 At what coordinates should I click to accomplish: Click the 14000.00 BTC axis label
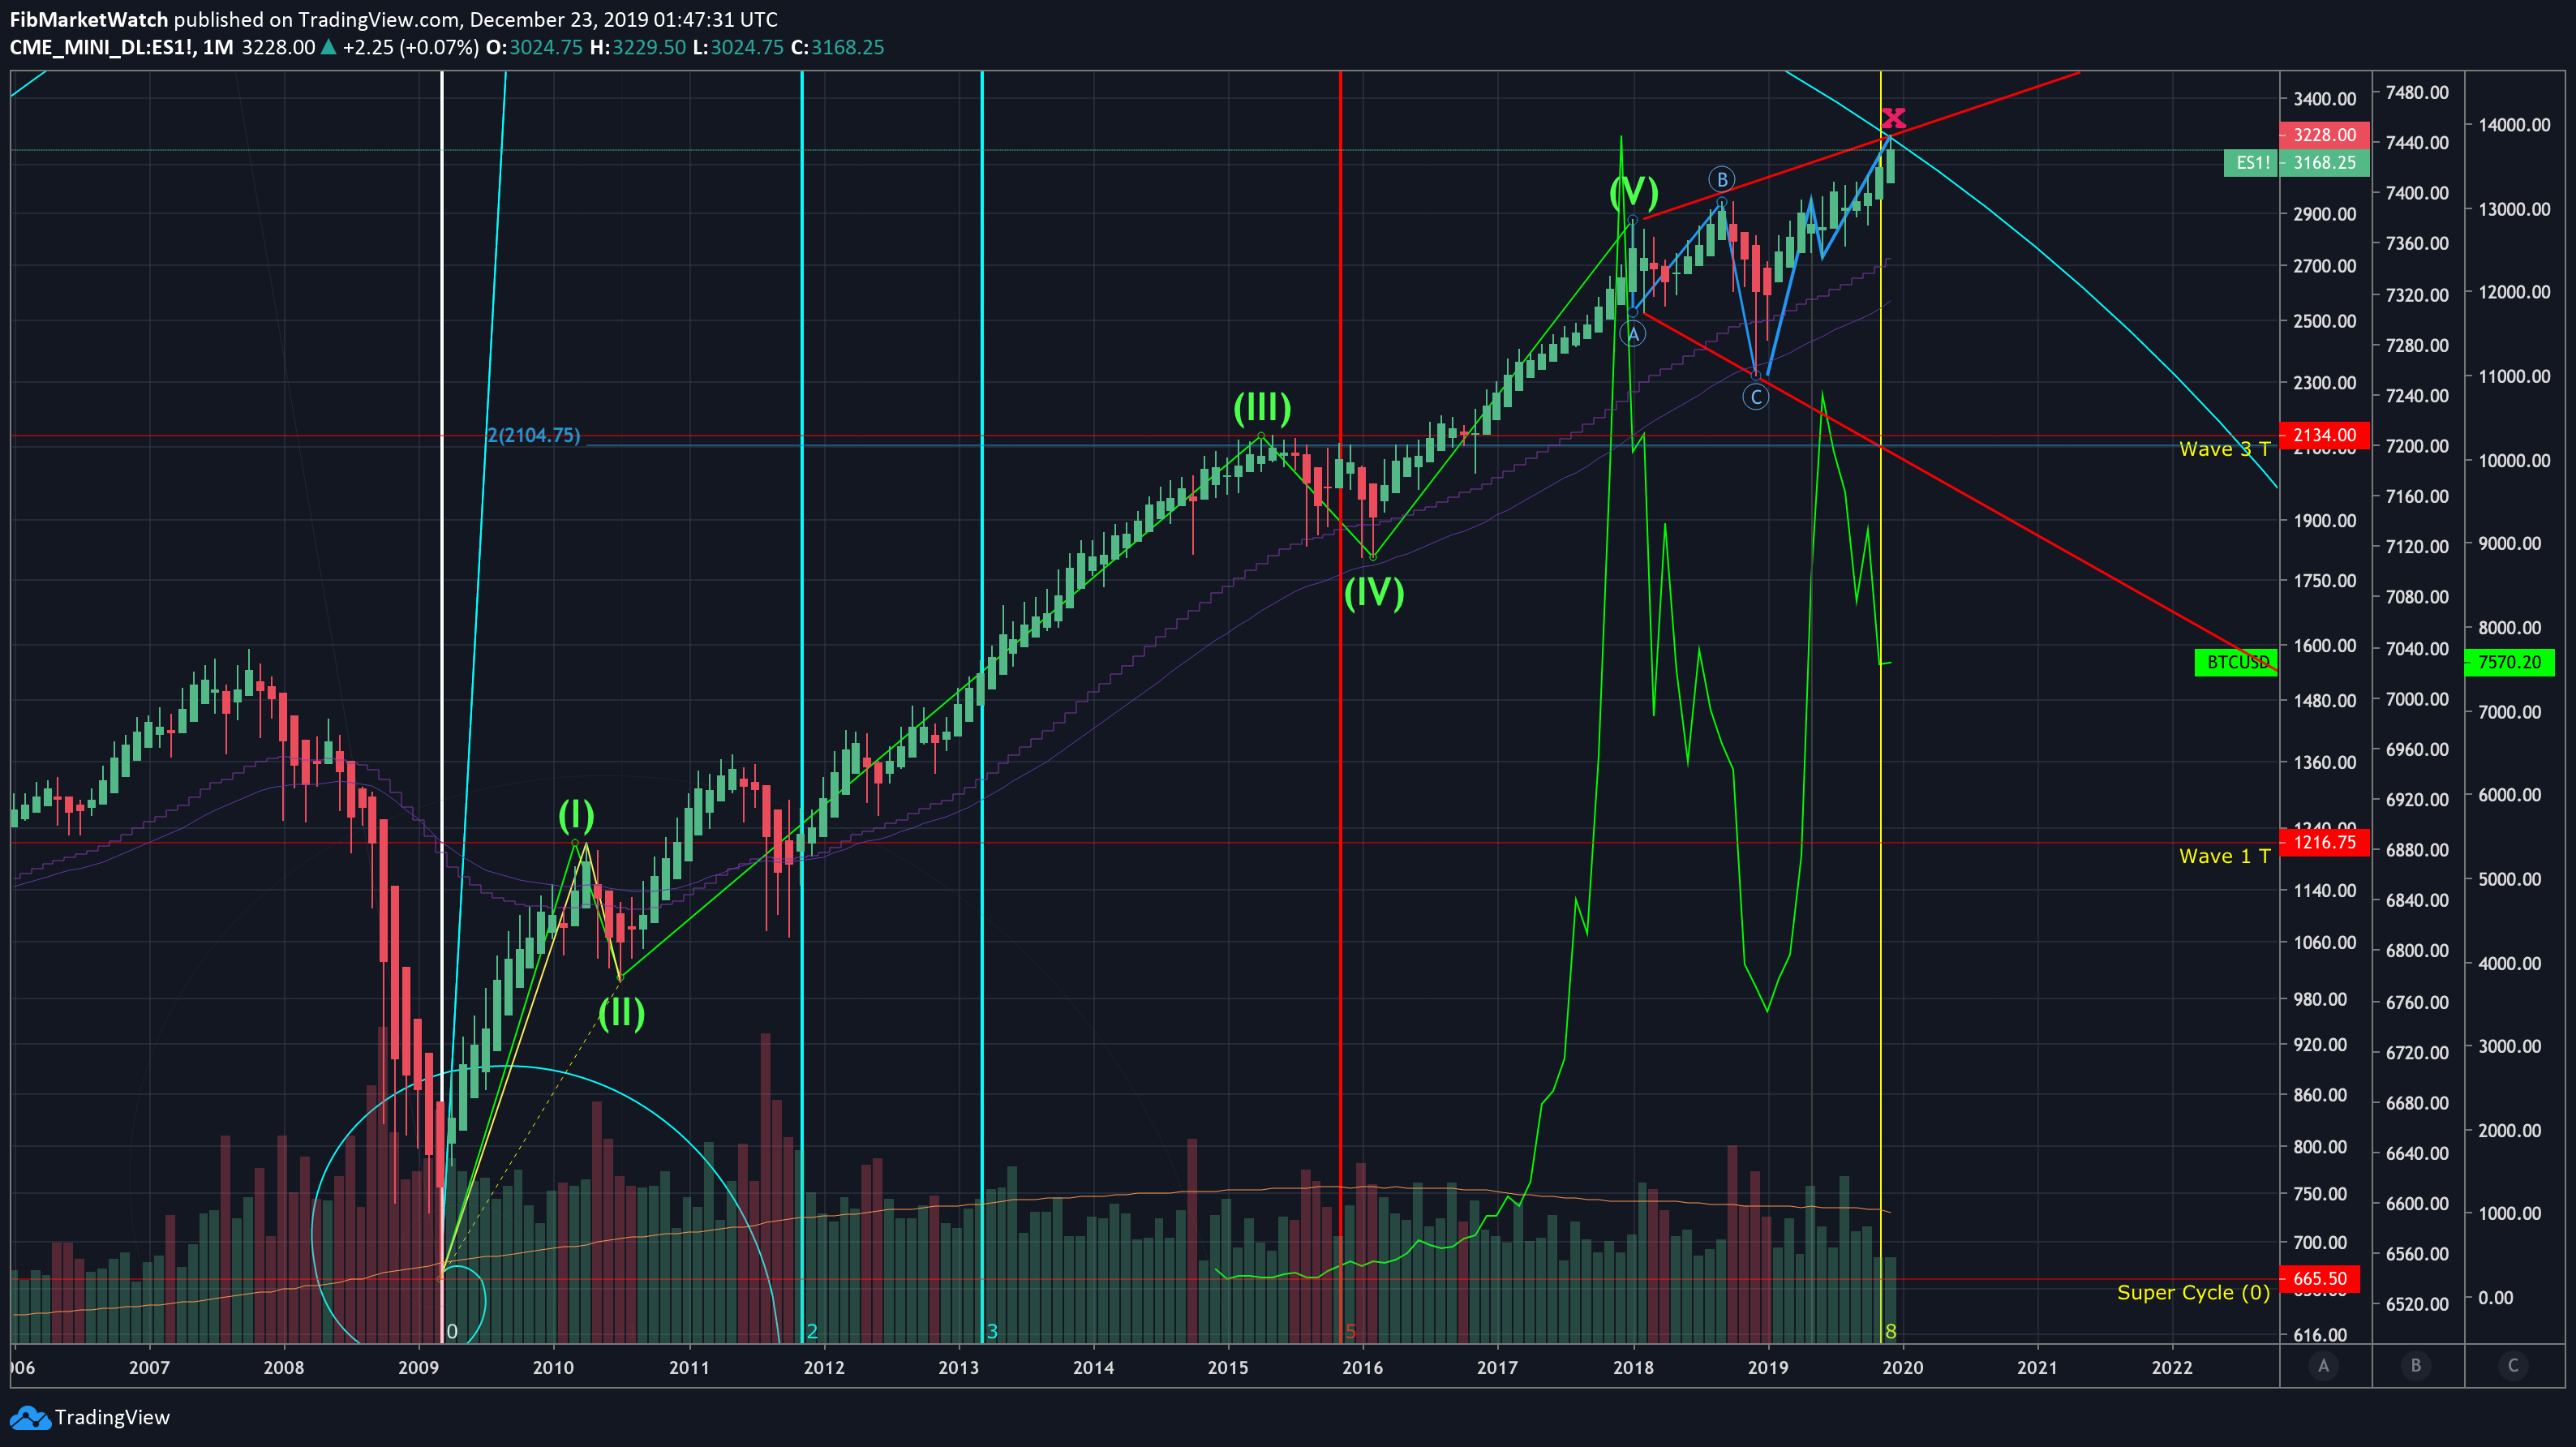[2513, 125]
